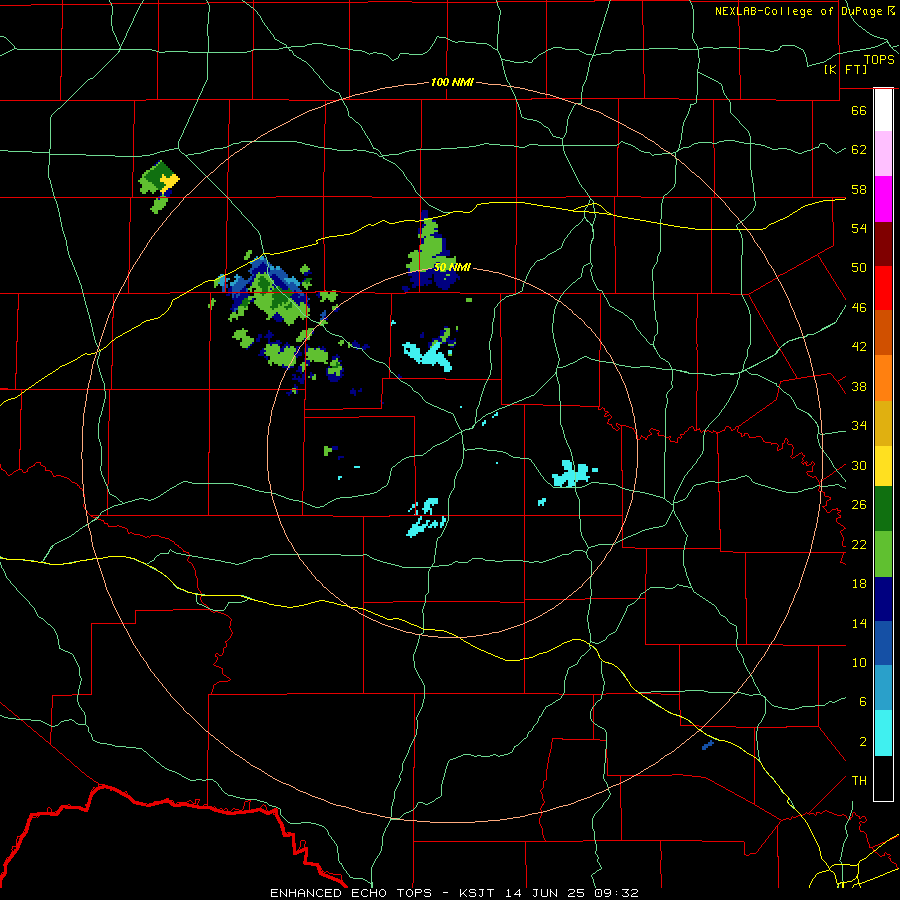Click the black TH threshold swatch
900x900 pixels.
click(883, 778)
